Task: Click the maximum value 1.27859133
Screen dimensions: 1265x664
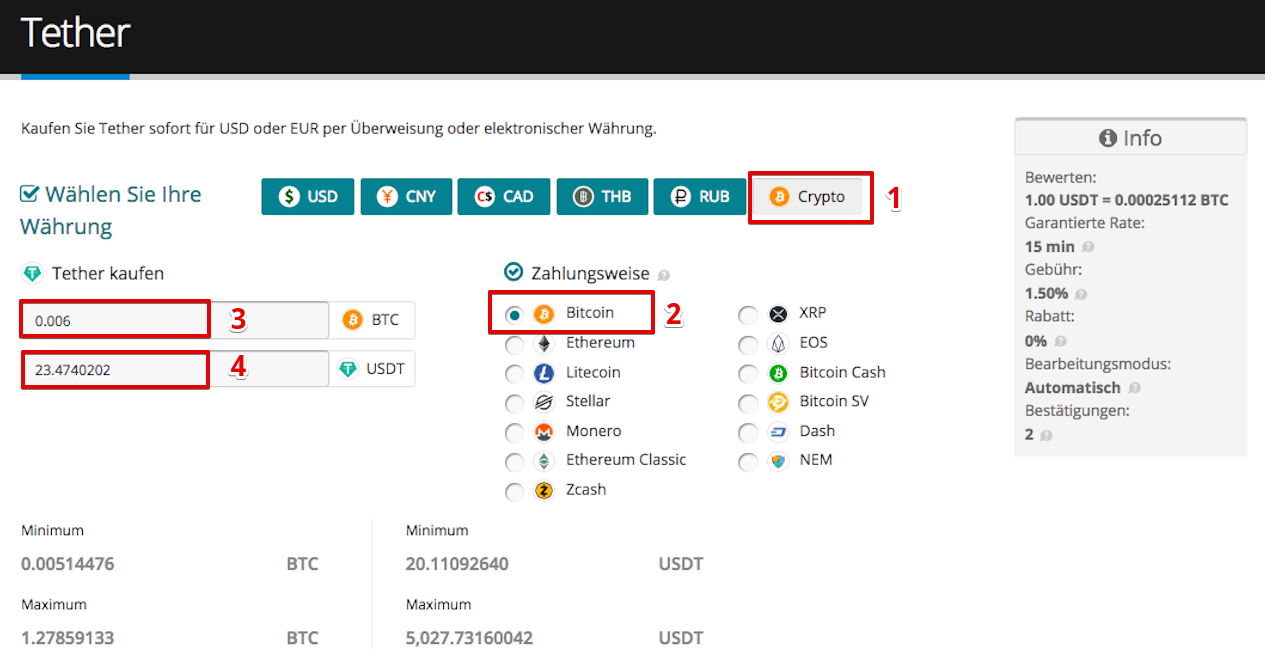Action: click(68, 638)
